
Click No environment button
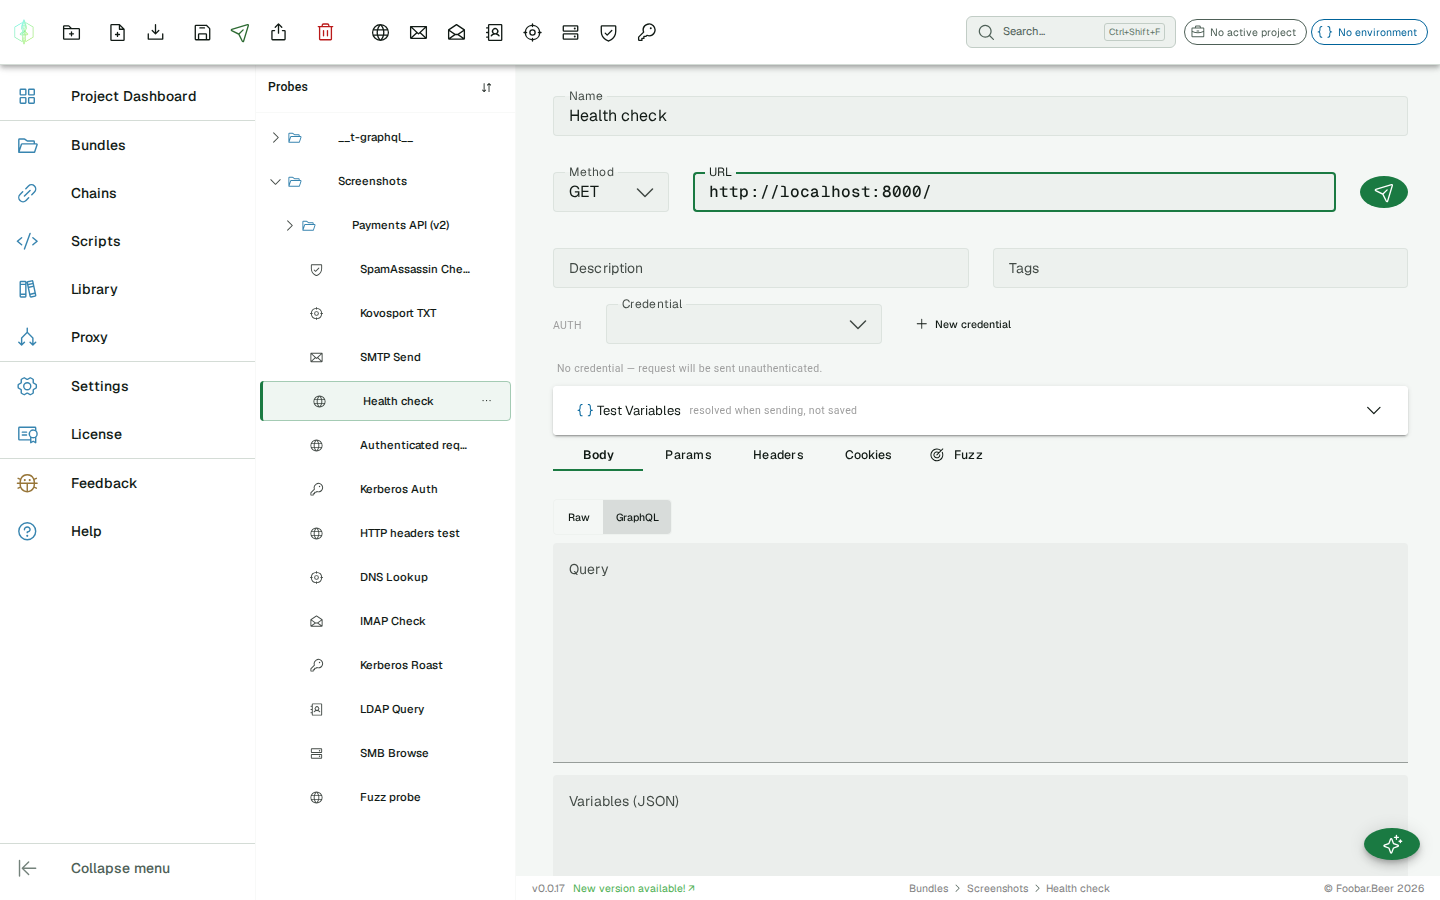tap(1369, 32)
